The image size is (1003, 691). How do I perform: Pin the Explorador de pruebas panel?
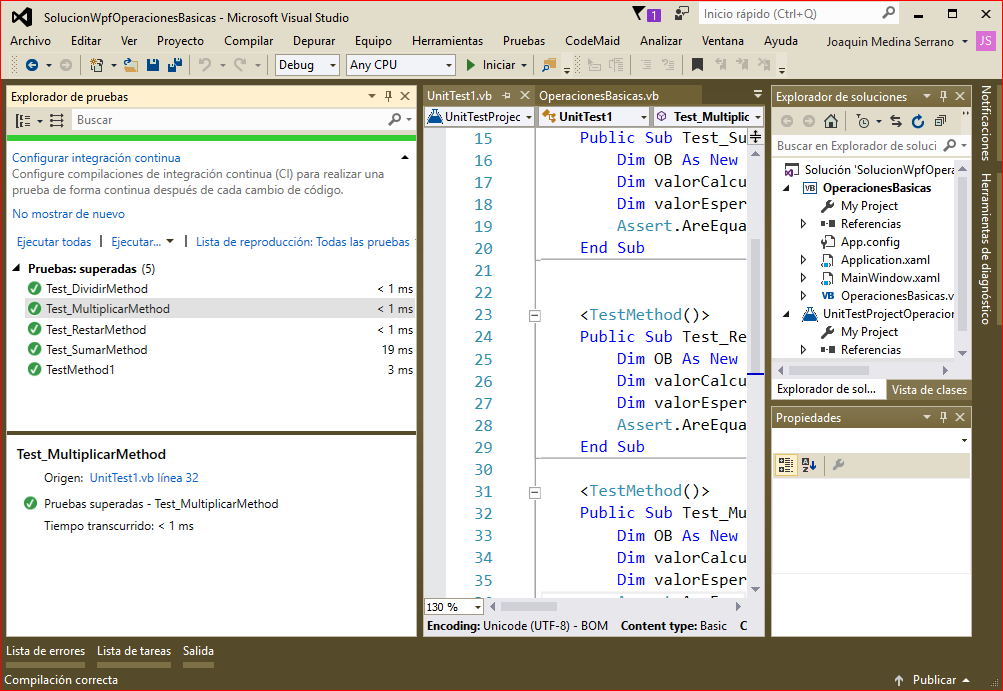coord(388,96)
